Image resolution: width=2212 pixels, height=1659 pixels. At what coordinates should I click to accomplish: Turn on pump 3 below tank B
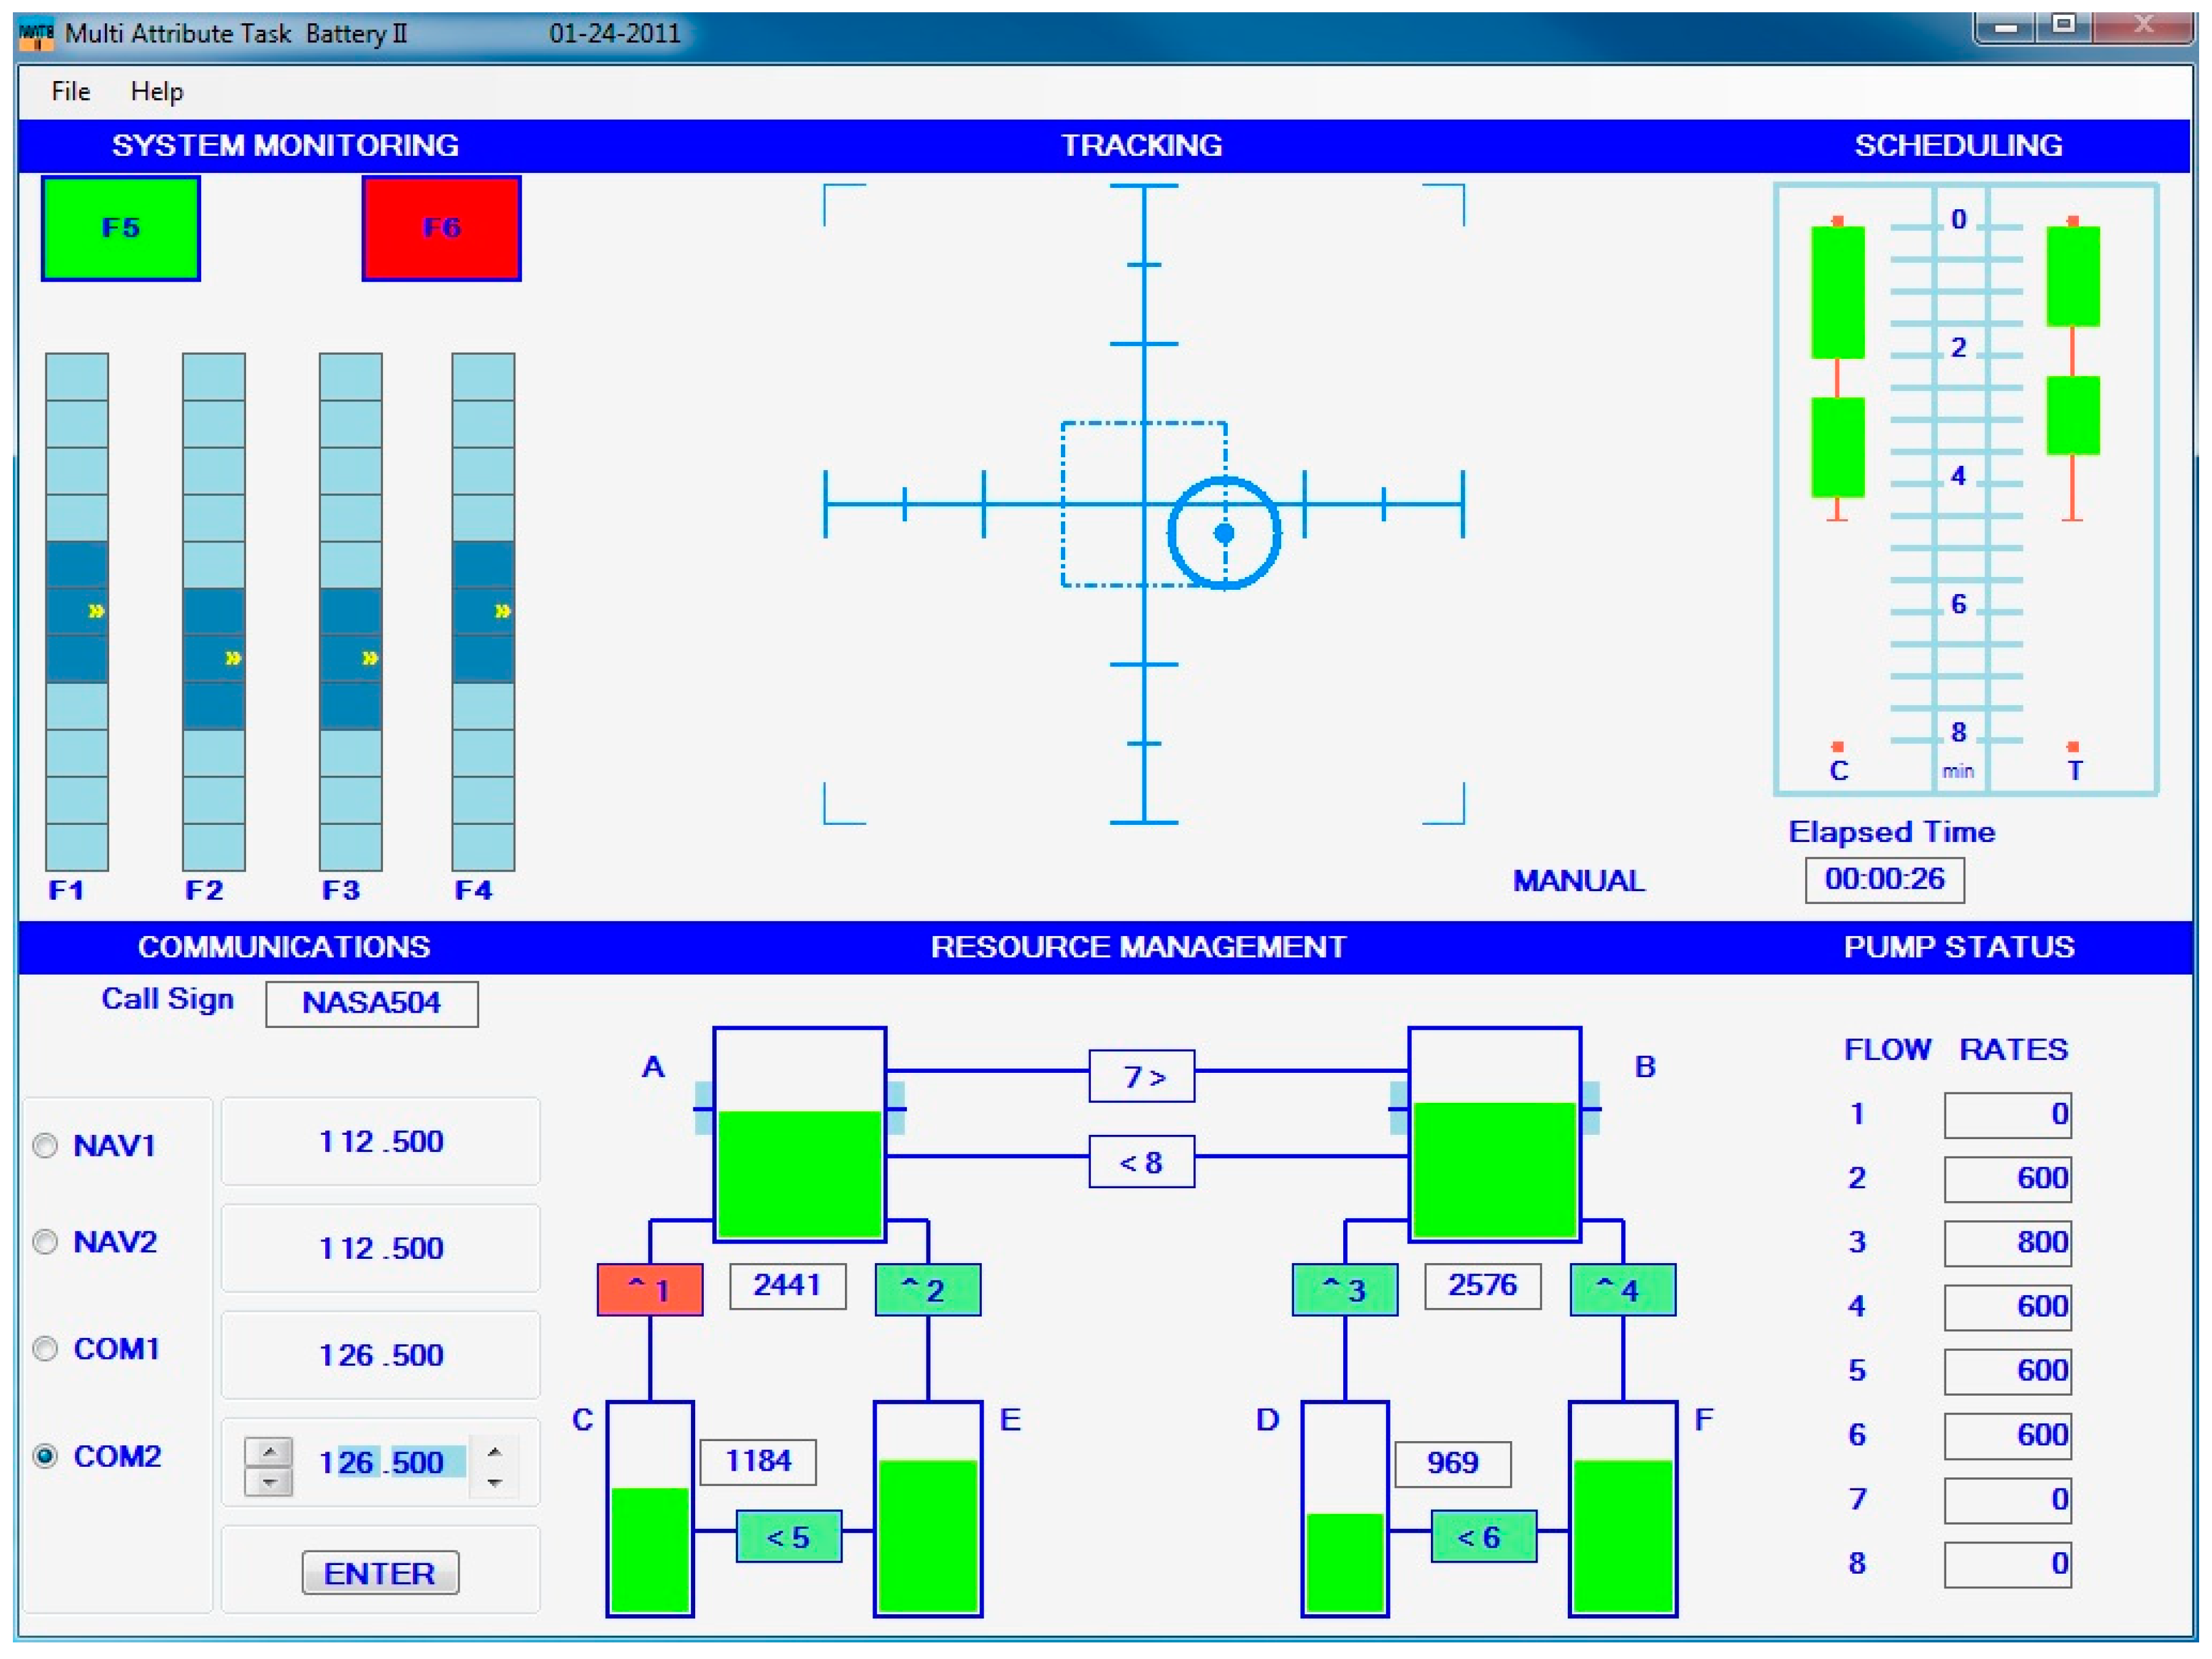click(1345, 1290)
